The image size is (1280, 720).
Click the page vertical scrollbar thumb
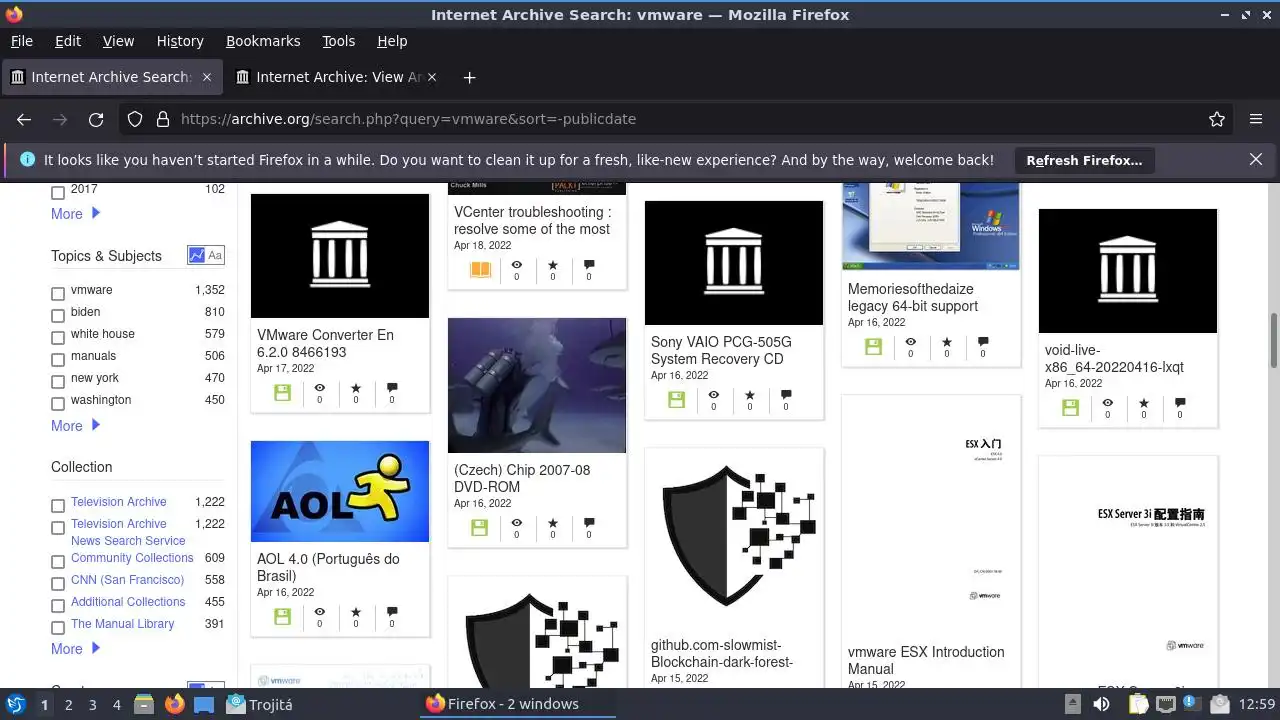(x=1274, y=340)
